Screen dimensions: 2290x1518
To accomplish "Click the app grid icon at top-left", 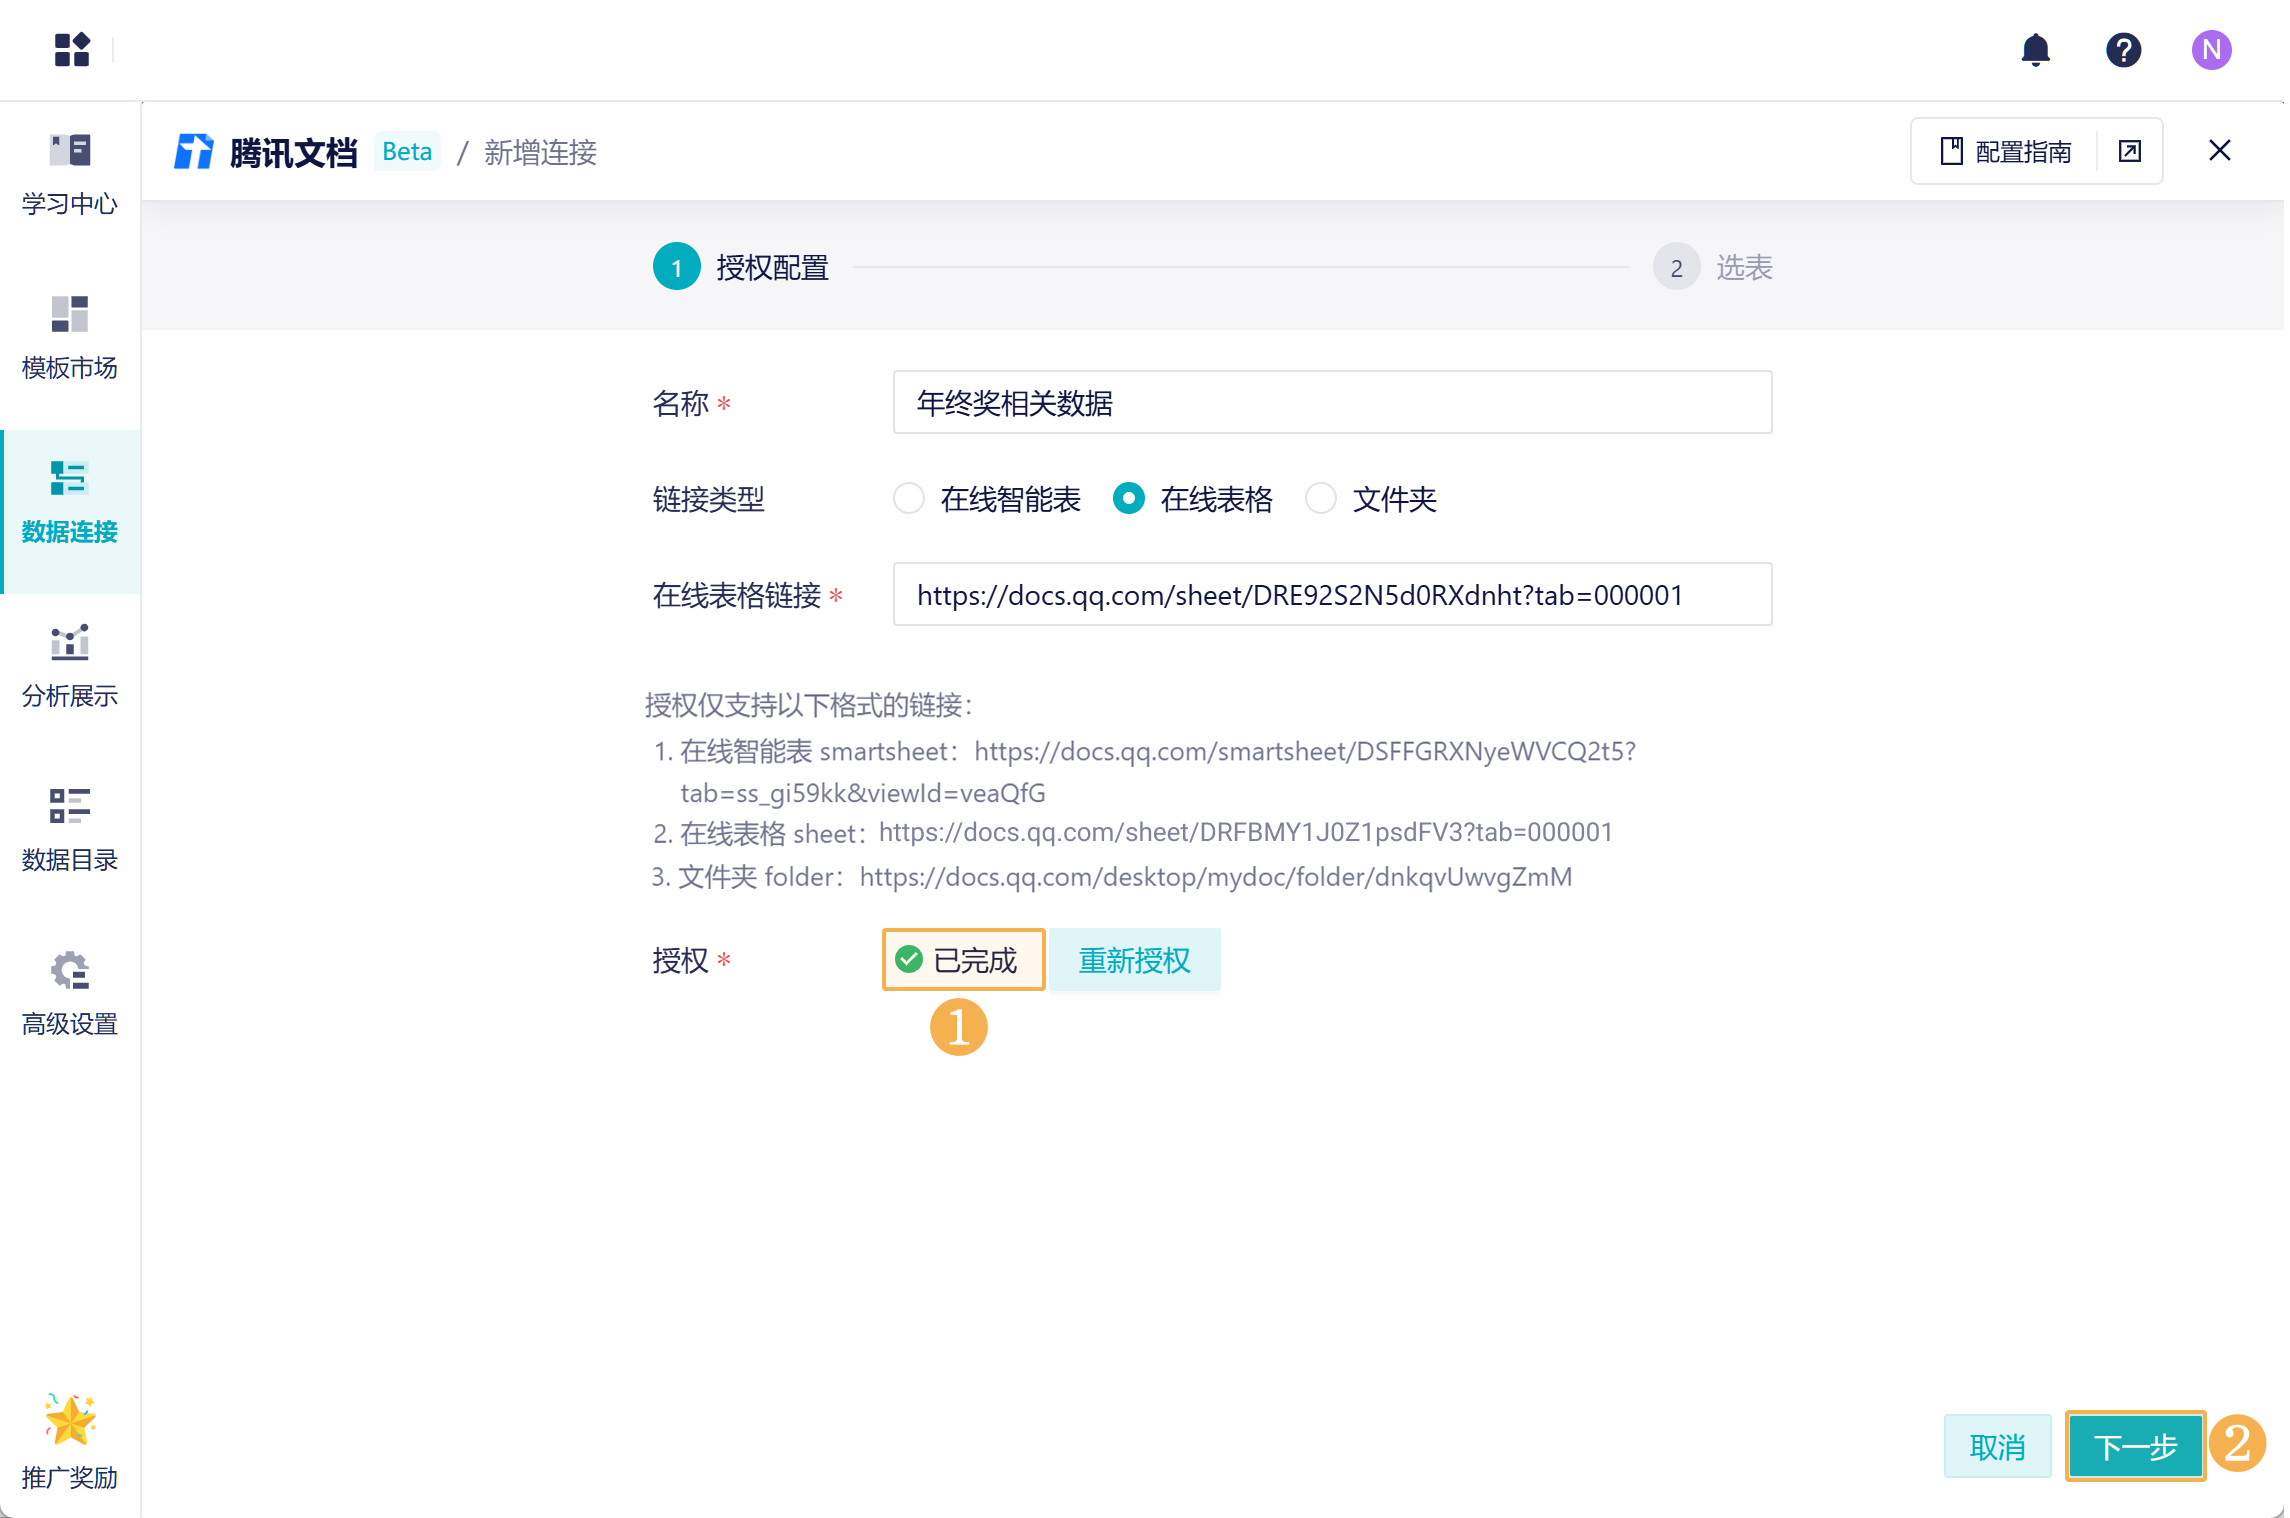I will [72, 49].
